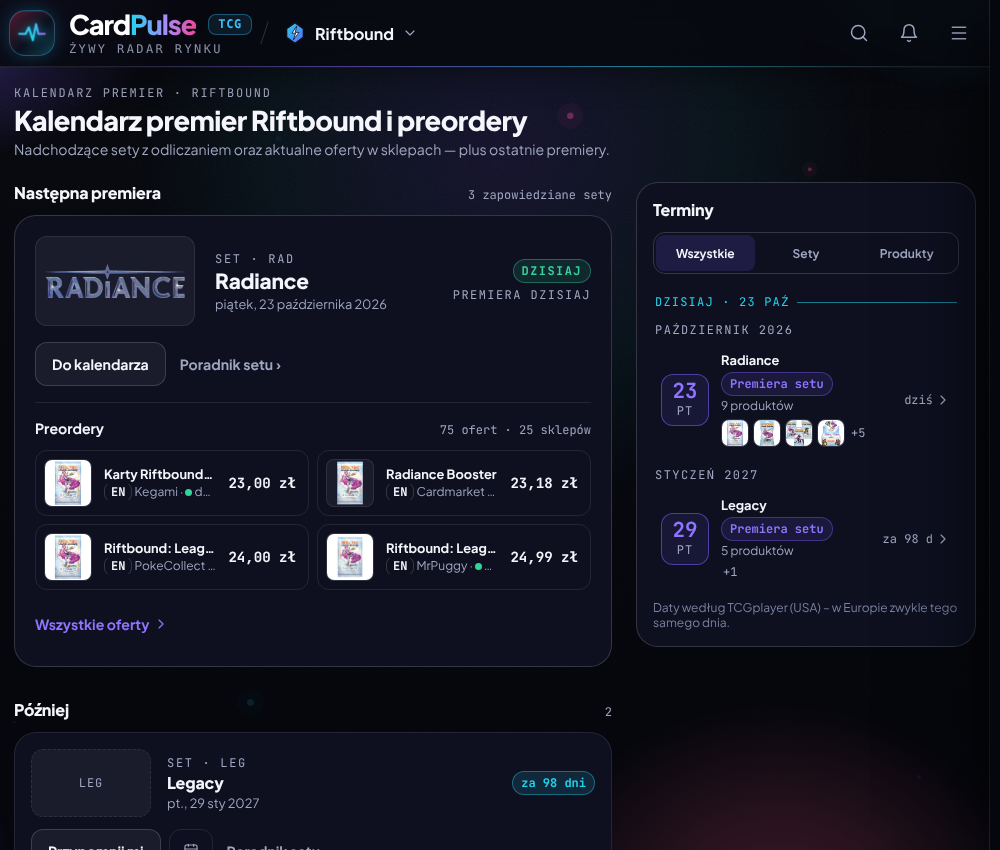Select the Sety tab in Terminy
The width and height of the screenshot is (1000, 850).
(x=805, y=253)
